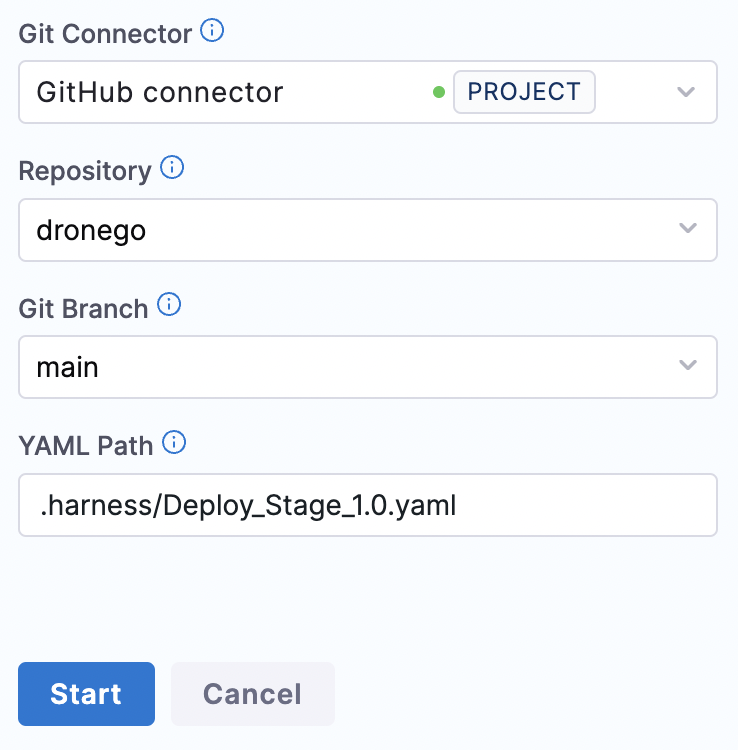Click the Start button

(x=87, y=694)
